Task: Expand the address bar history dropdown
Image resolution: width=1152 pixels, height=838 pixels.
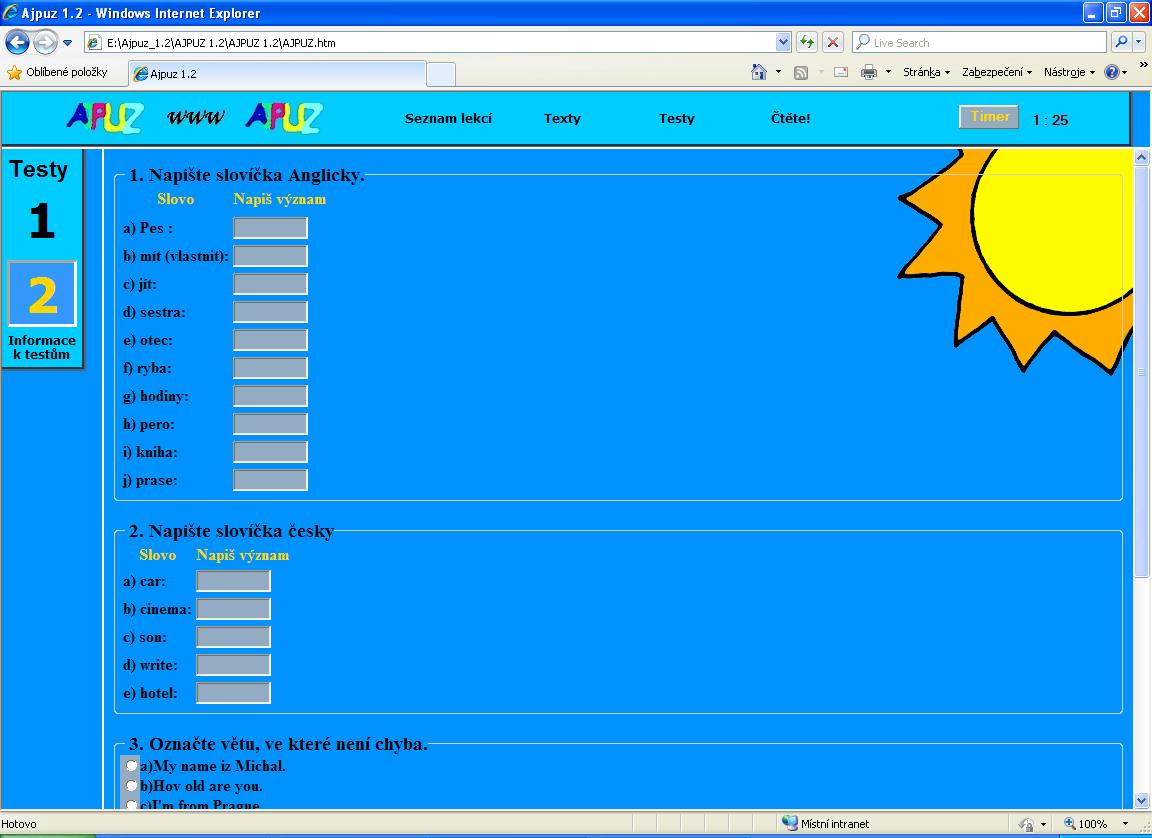Action: click(x=783, y=43)
